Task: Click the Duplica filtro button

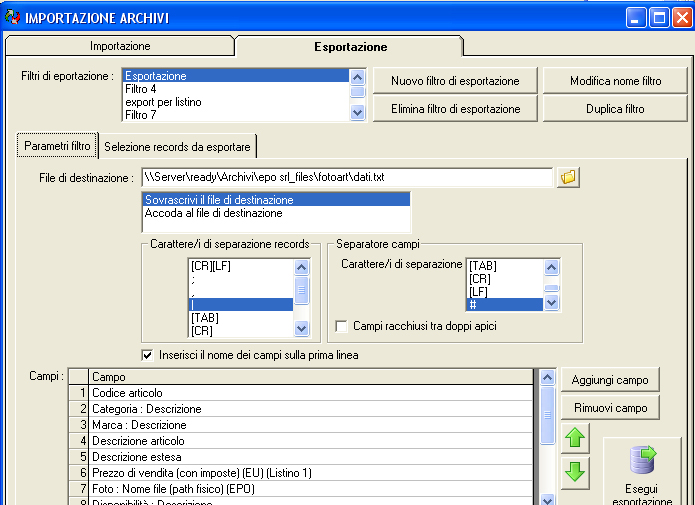Action: pyautogui.click(x=615, y=109)
